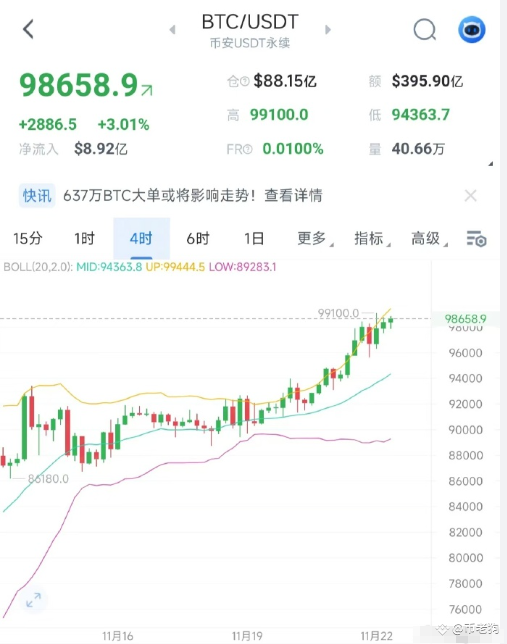
Task: Tap the 86180.0 low marker on chart
Action: click(48, 479)
